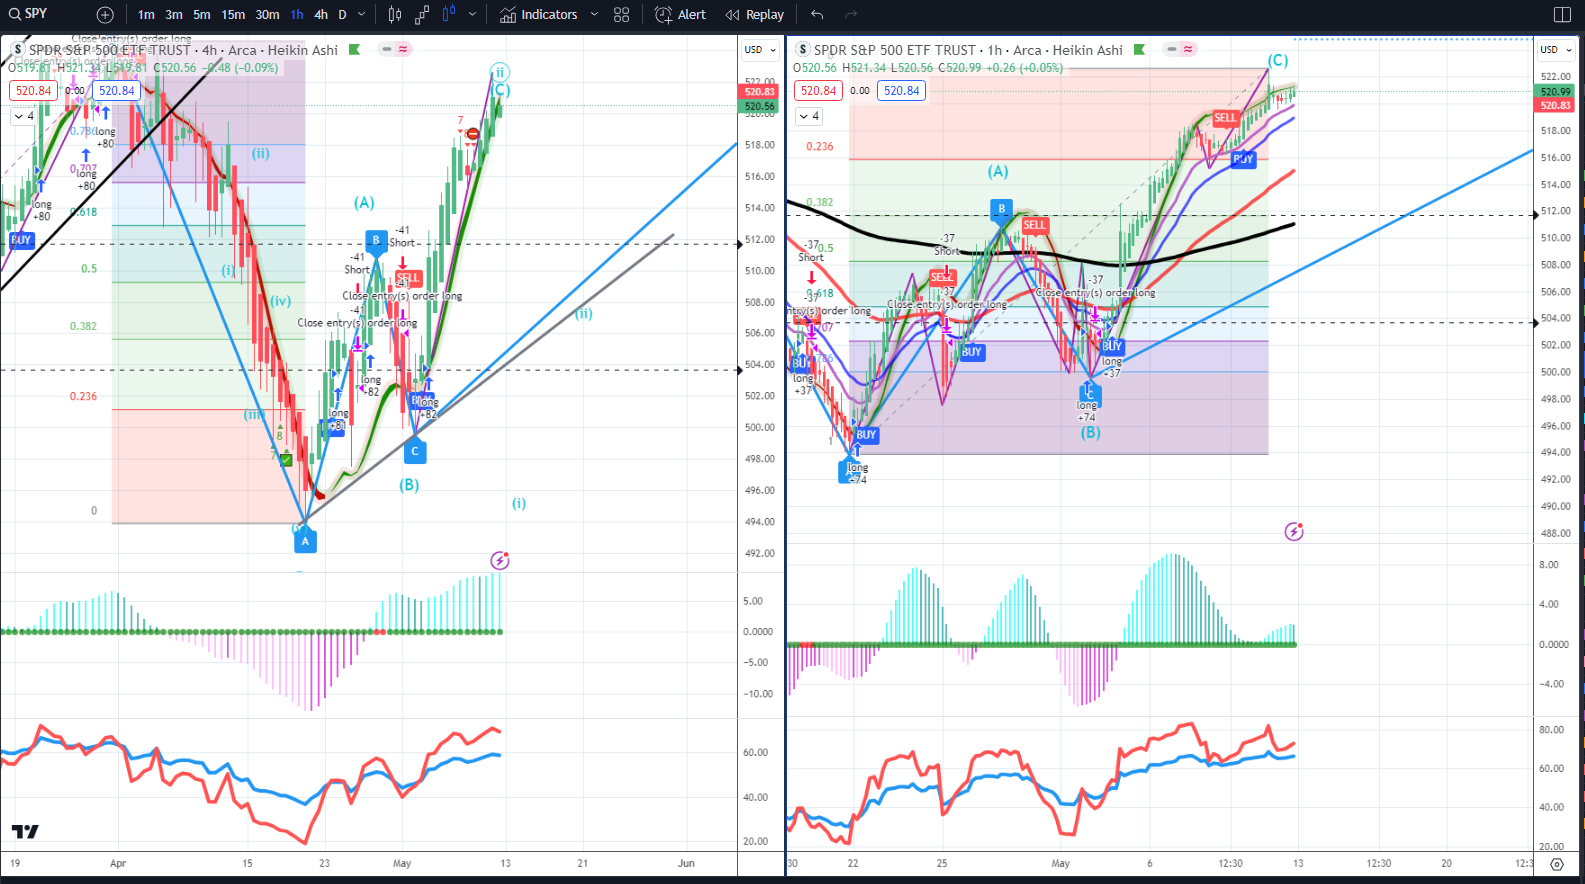Image resolution: width=1585 pixels, height=884 pixels.
Task: Create an Alert
Action: point(680,15)
